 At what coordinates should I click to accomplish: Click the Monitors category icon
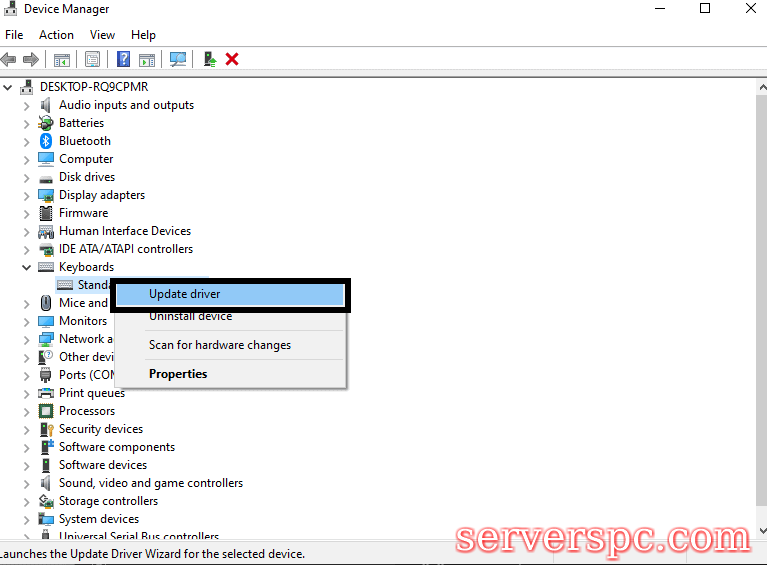point(46,321)
